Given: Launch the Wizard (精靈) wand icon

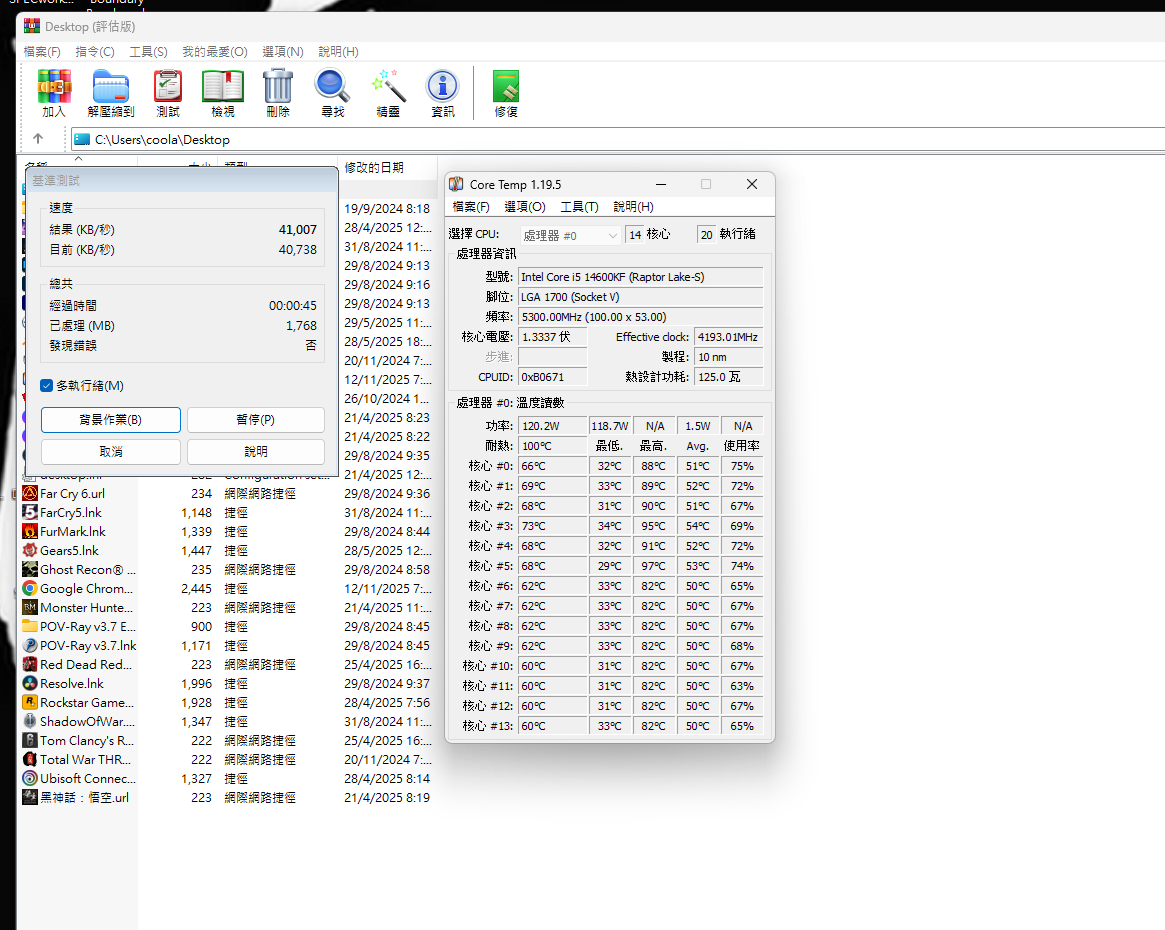Looking at the screenshot, I should [x=387, y=93].
